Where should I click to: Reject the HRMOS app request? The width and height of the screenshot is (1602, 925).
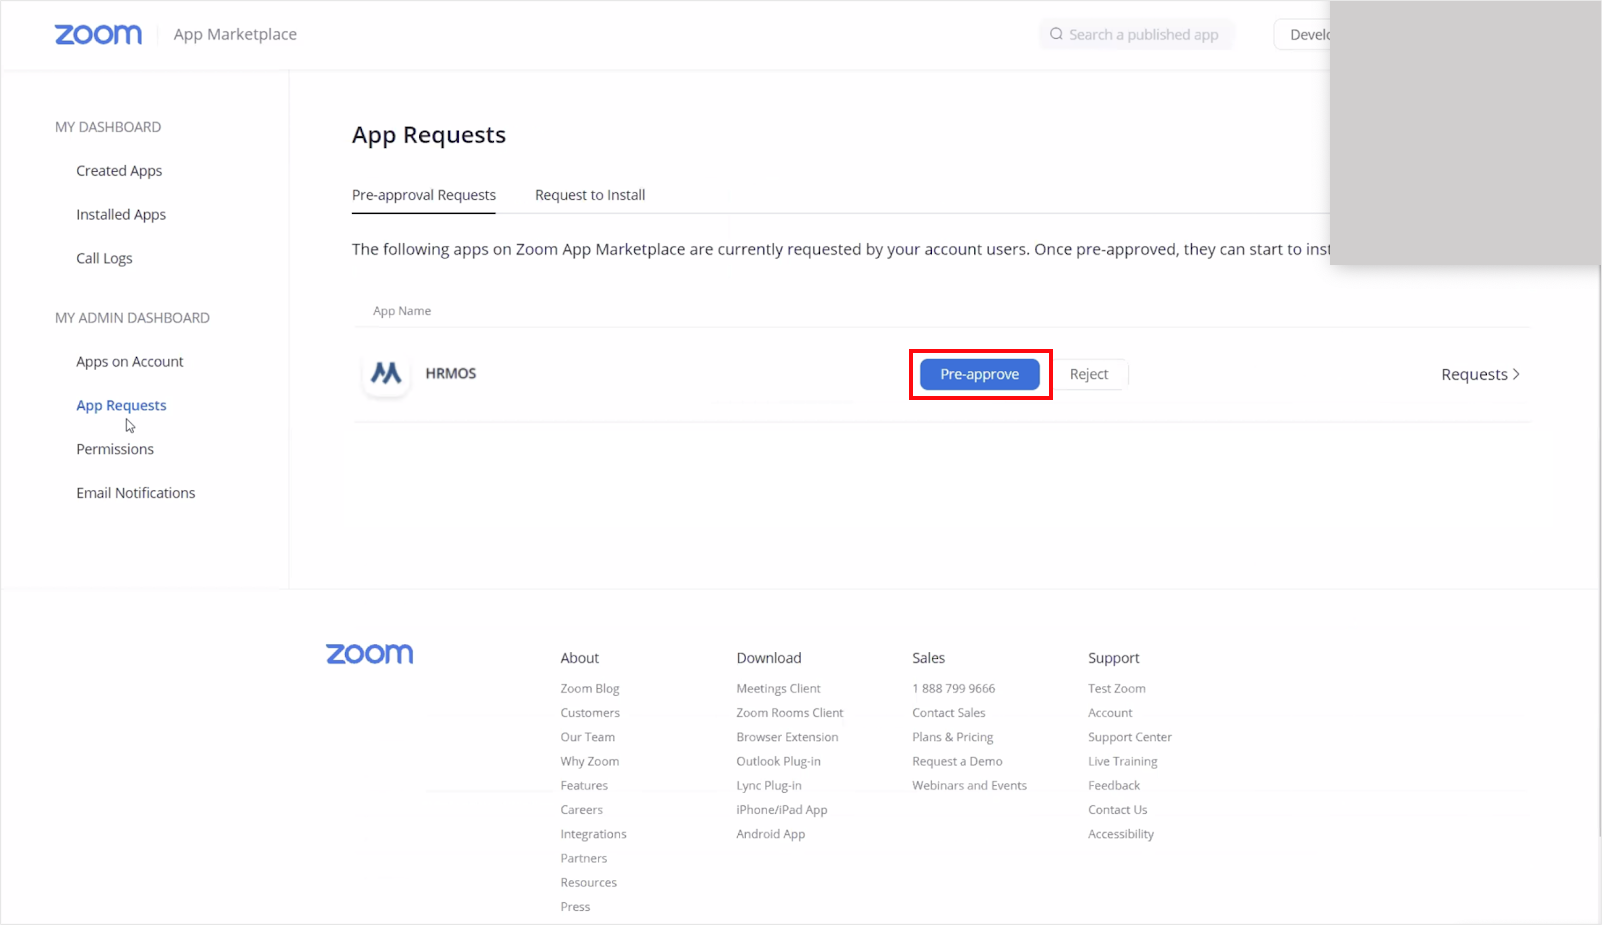[x=1089, y=374]
